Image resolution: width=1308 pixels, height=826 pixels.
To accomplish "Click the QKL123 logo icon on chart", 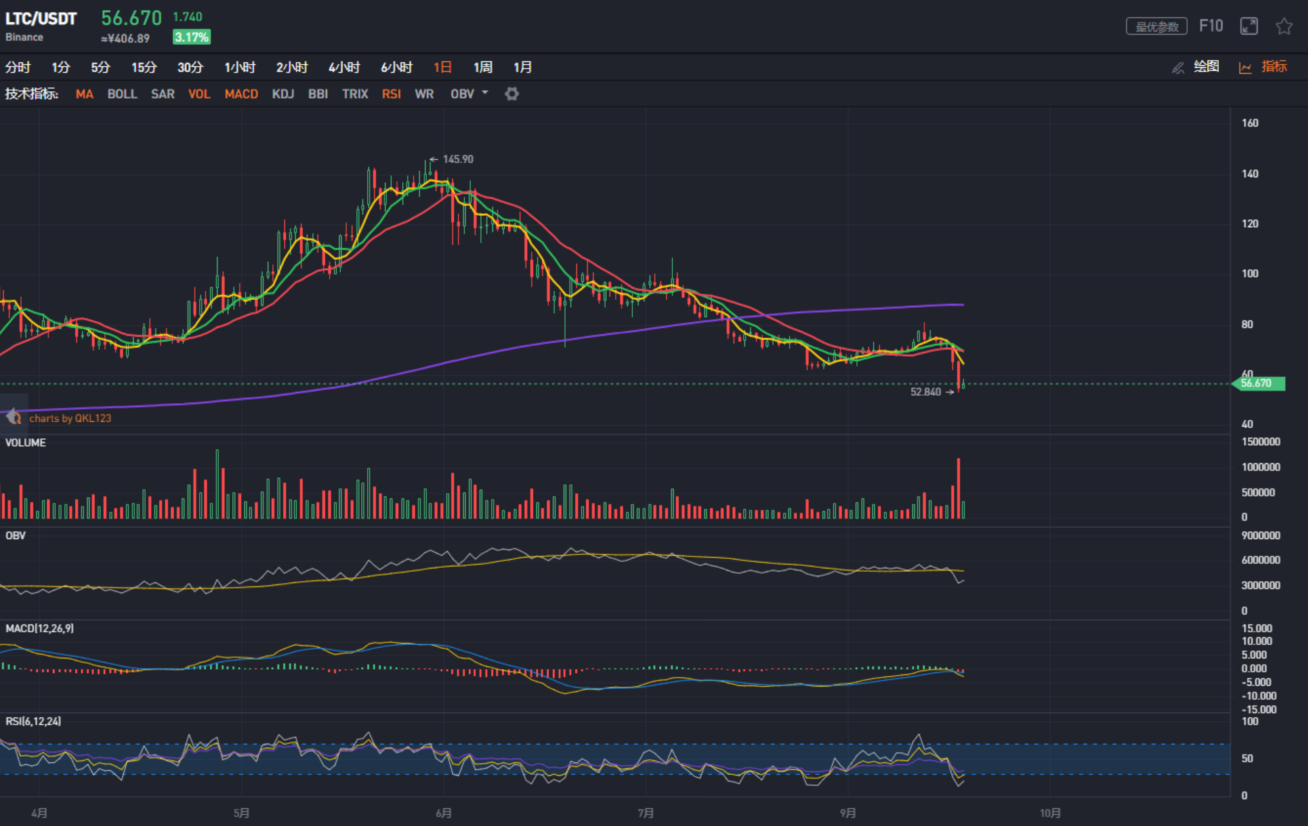I will click(x=14, y=418).
